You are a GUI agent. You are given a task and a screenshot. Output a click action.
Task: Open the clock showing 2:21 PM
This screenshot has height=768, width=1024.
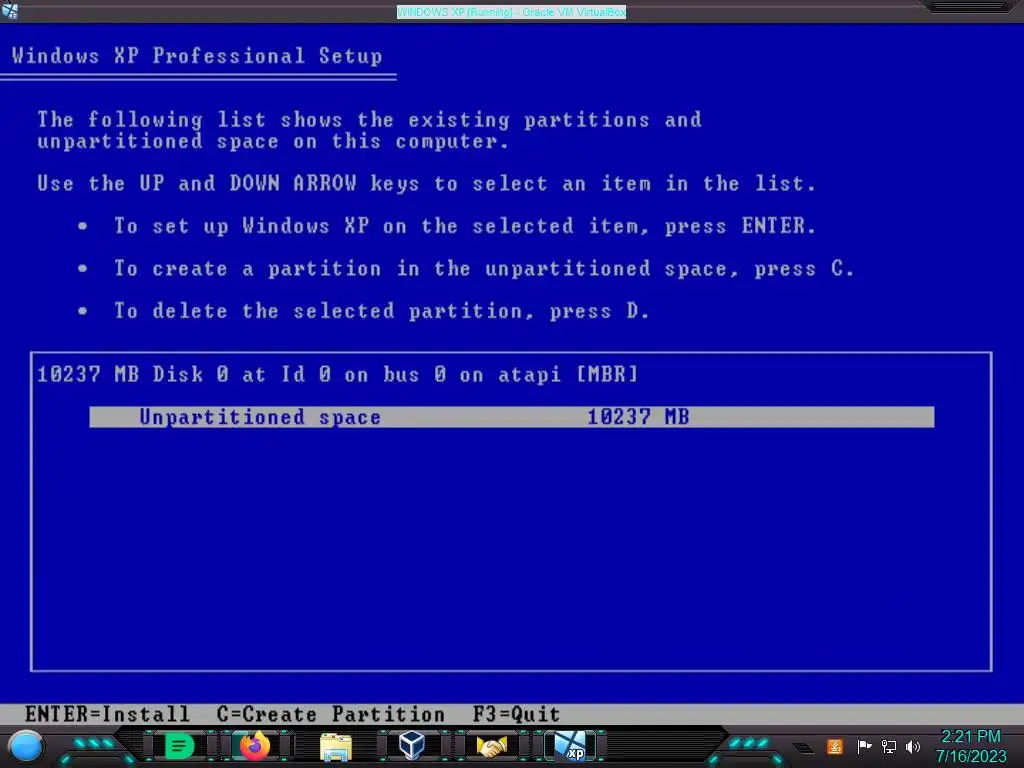970,746
